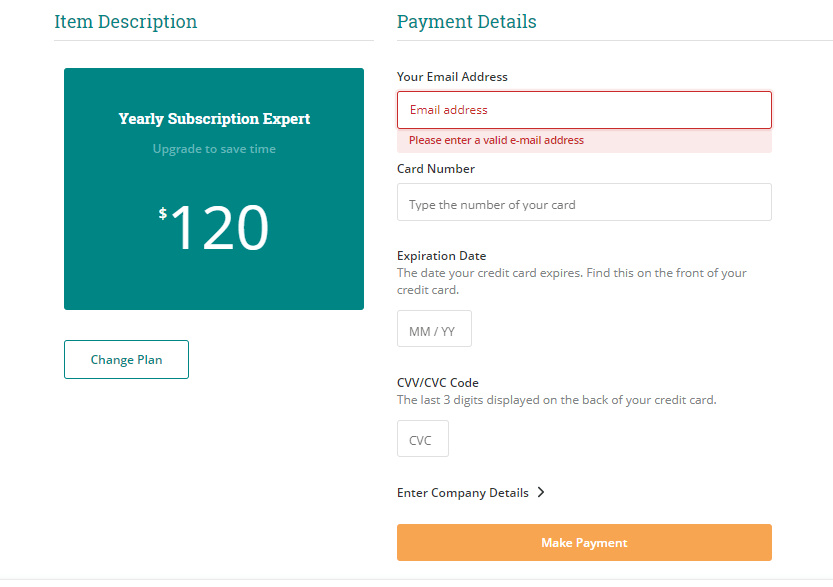This screenshot has width=833, height=587.
Task: Click the Payment Details heading
Action: (x=466, y=21)
